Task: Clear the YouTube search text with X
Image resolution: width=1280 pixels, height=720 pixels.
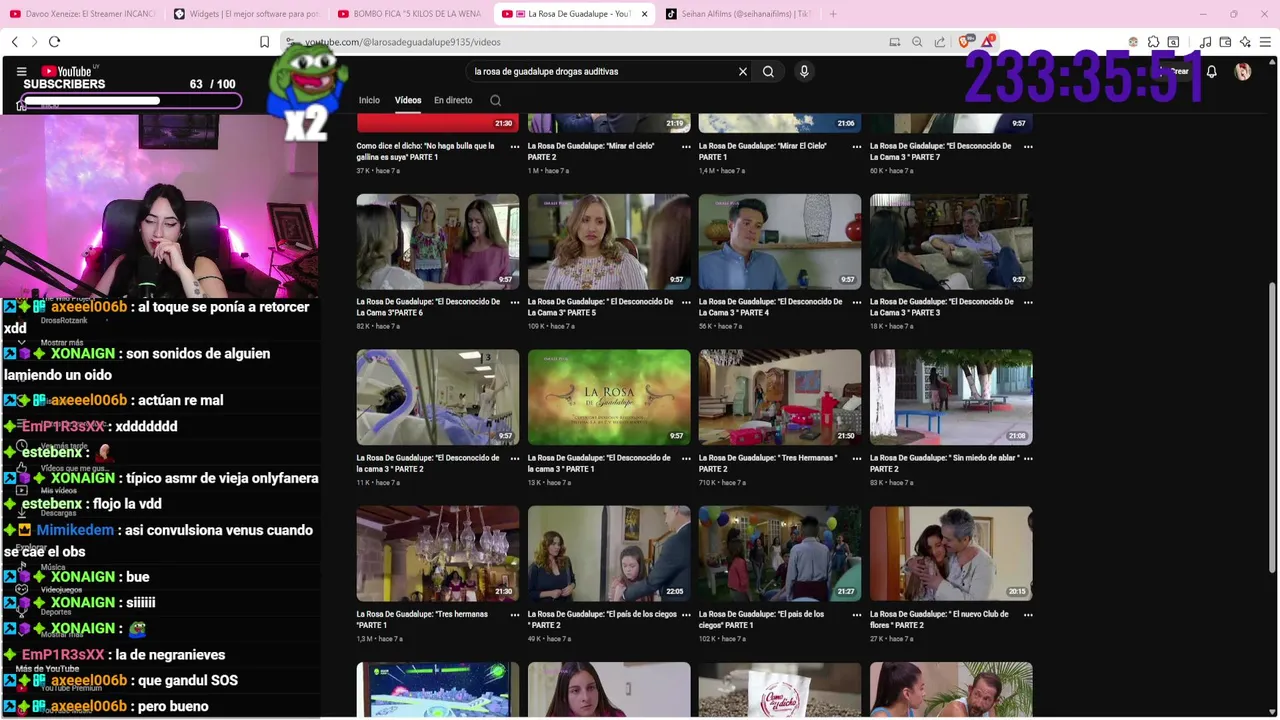Action: pos(743,72)
